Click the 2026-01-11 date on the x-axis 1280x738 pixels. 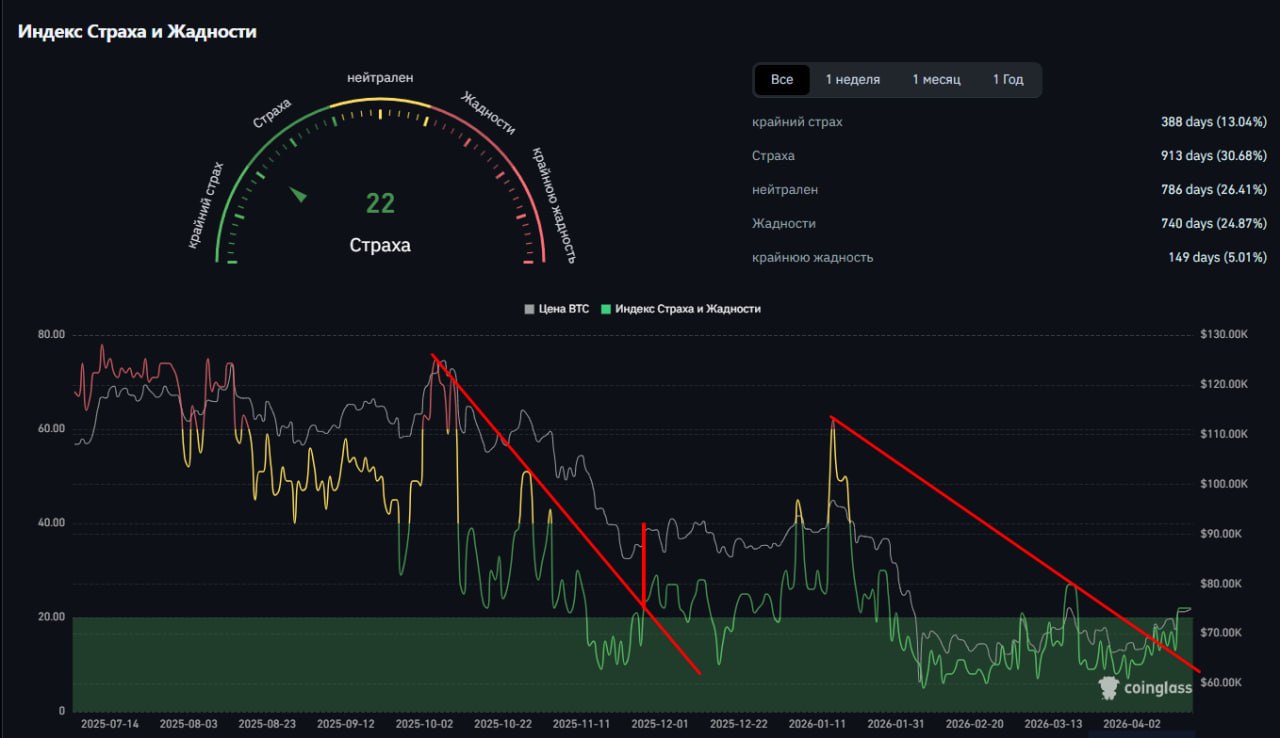[x=817, y=723]
